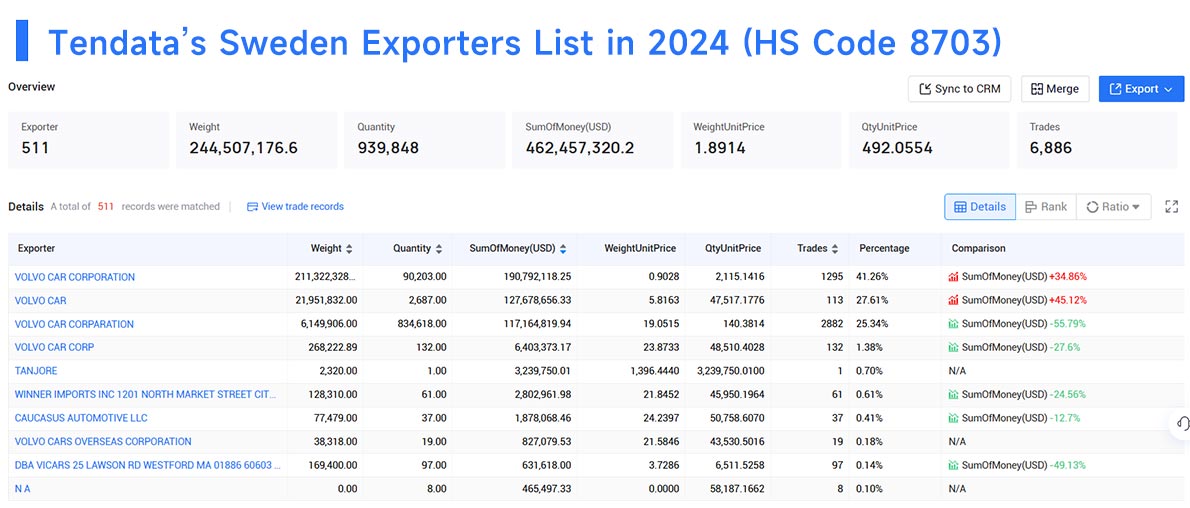This screenshot has width=1190, height=508.
Task: Open the Ratio view dropdown
Action: 1113,207
